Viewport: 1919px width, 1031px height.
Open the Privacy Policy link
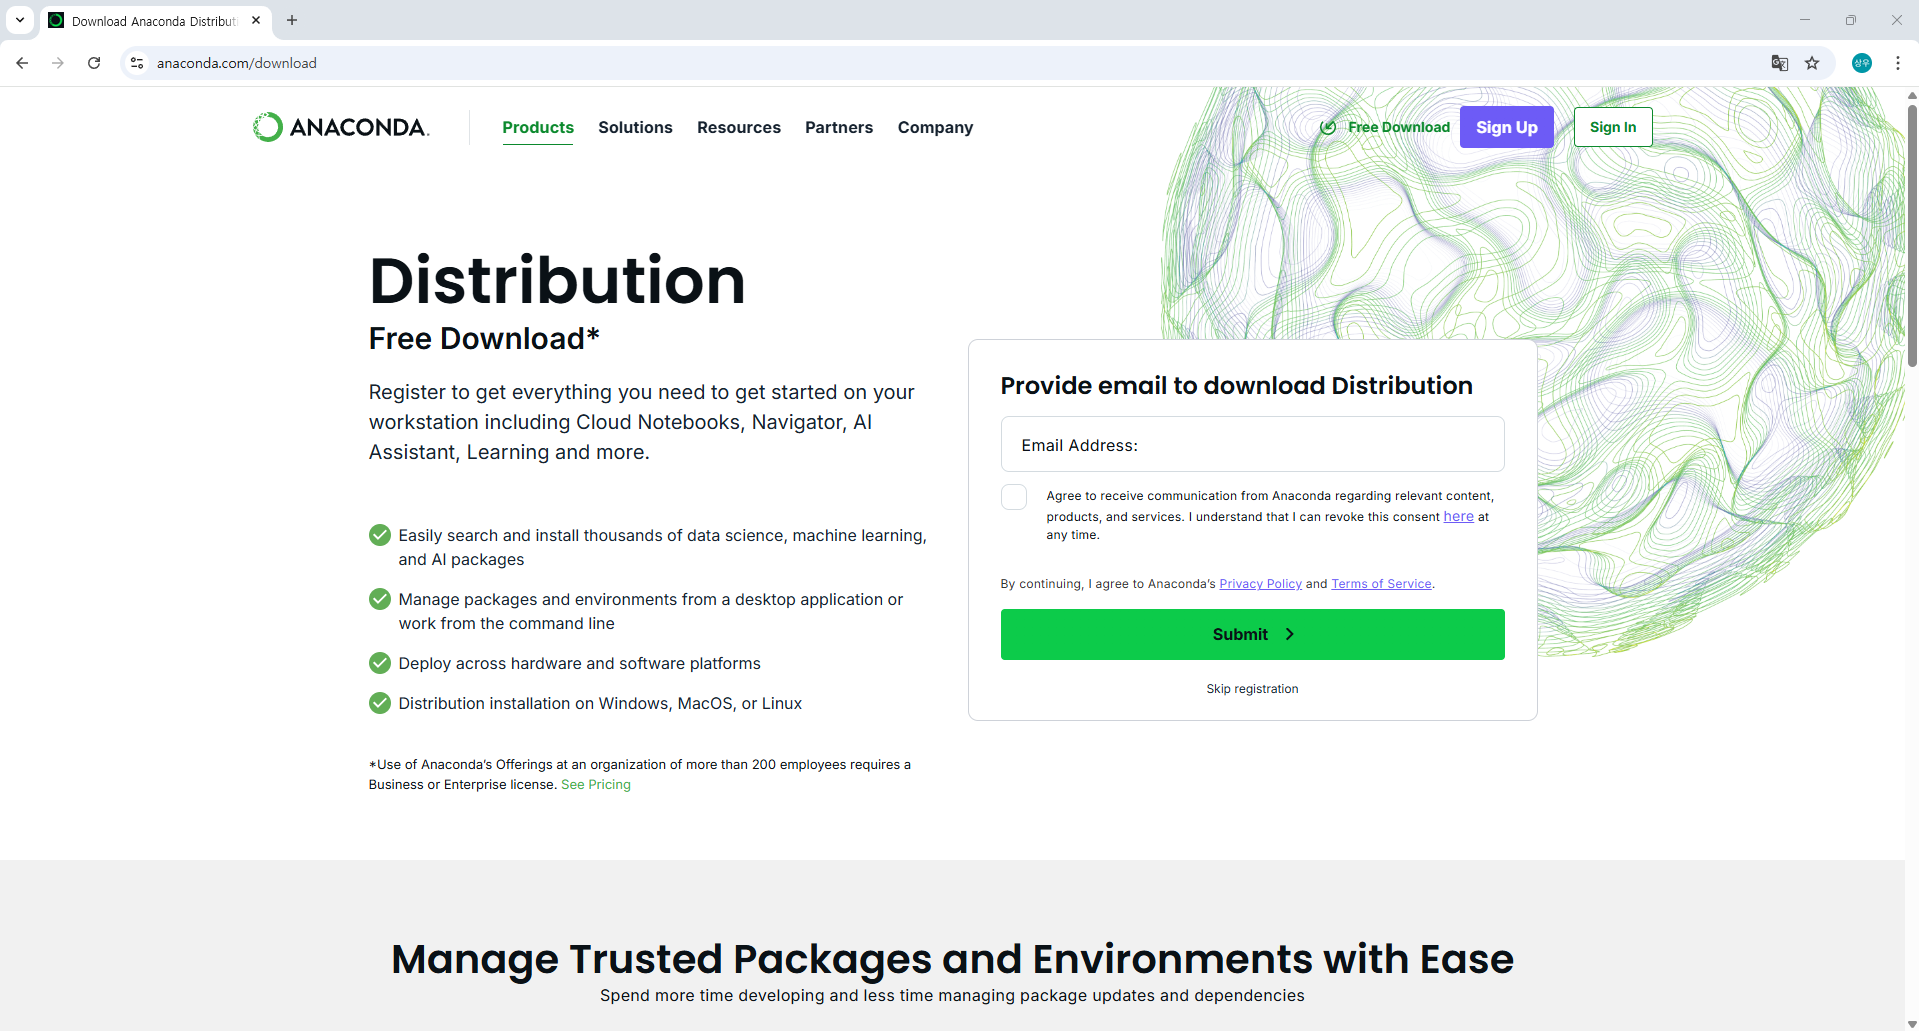(1260, 584)
